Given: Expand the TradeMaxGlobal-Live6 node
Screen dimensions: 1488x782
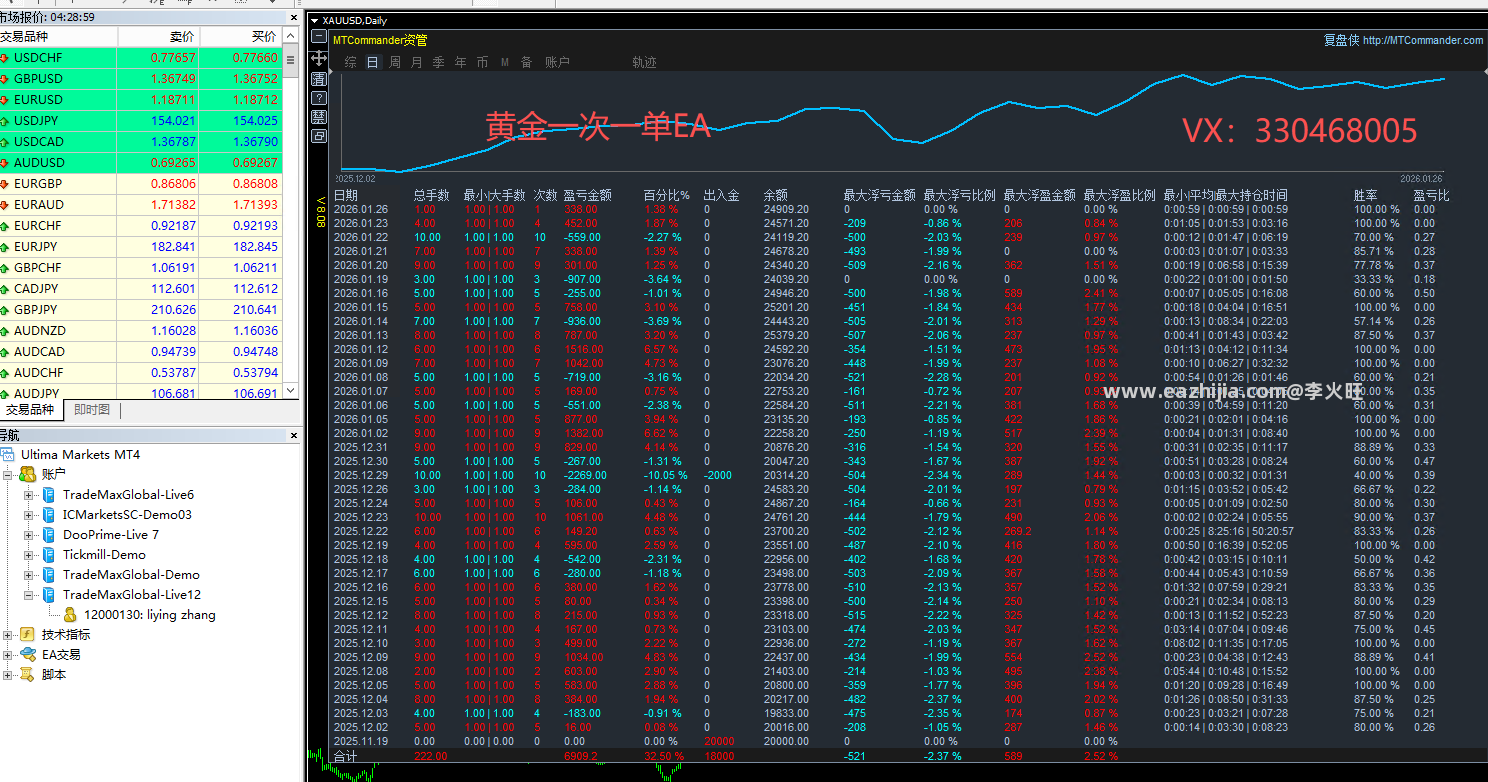Looking at the screenshot, I should pos(28,495).
